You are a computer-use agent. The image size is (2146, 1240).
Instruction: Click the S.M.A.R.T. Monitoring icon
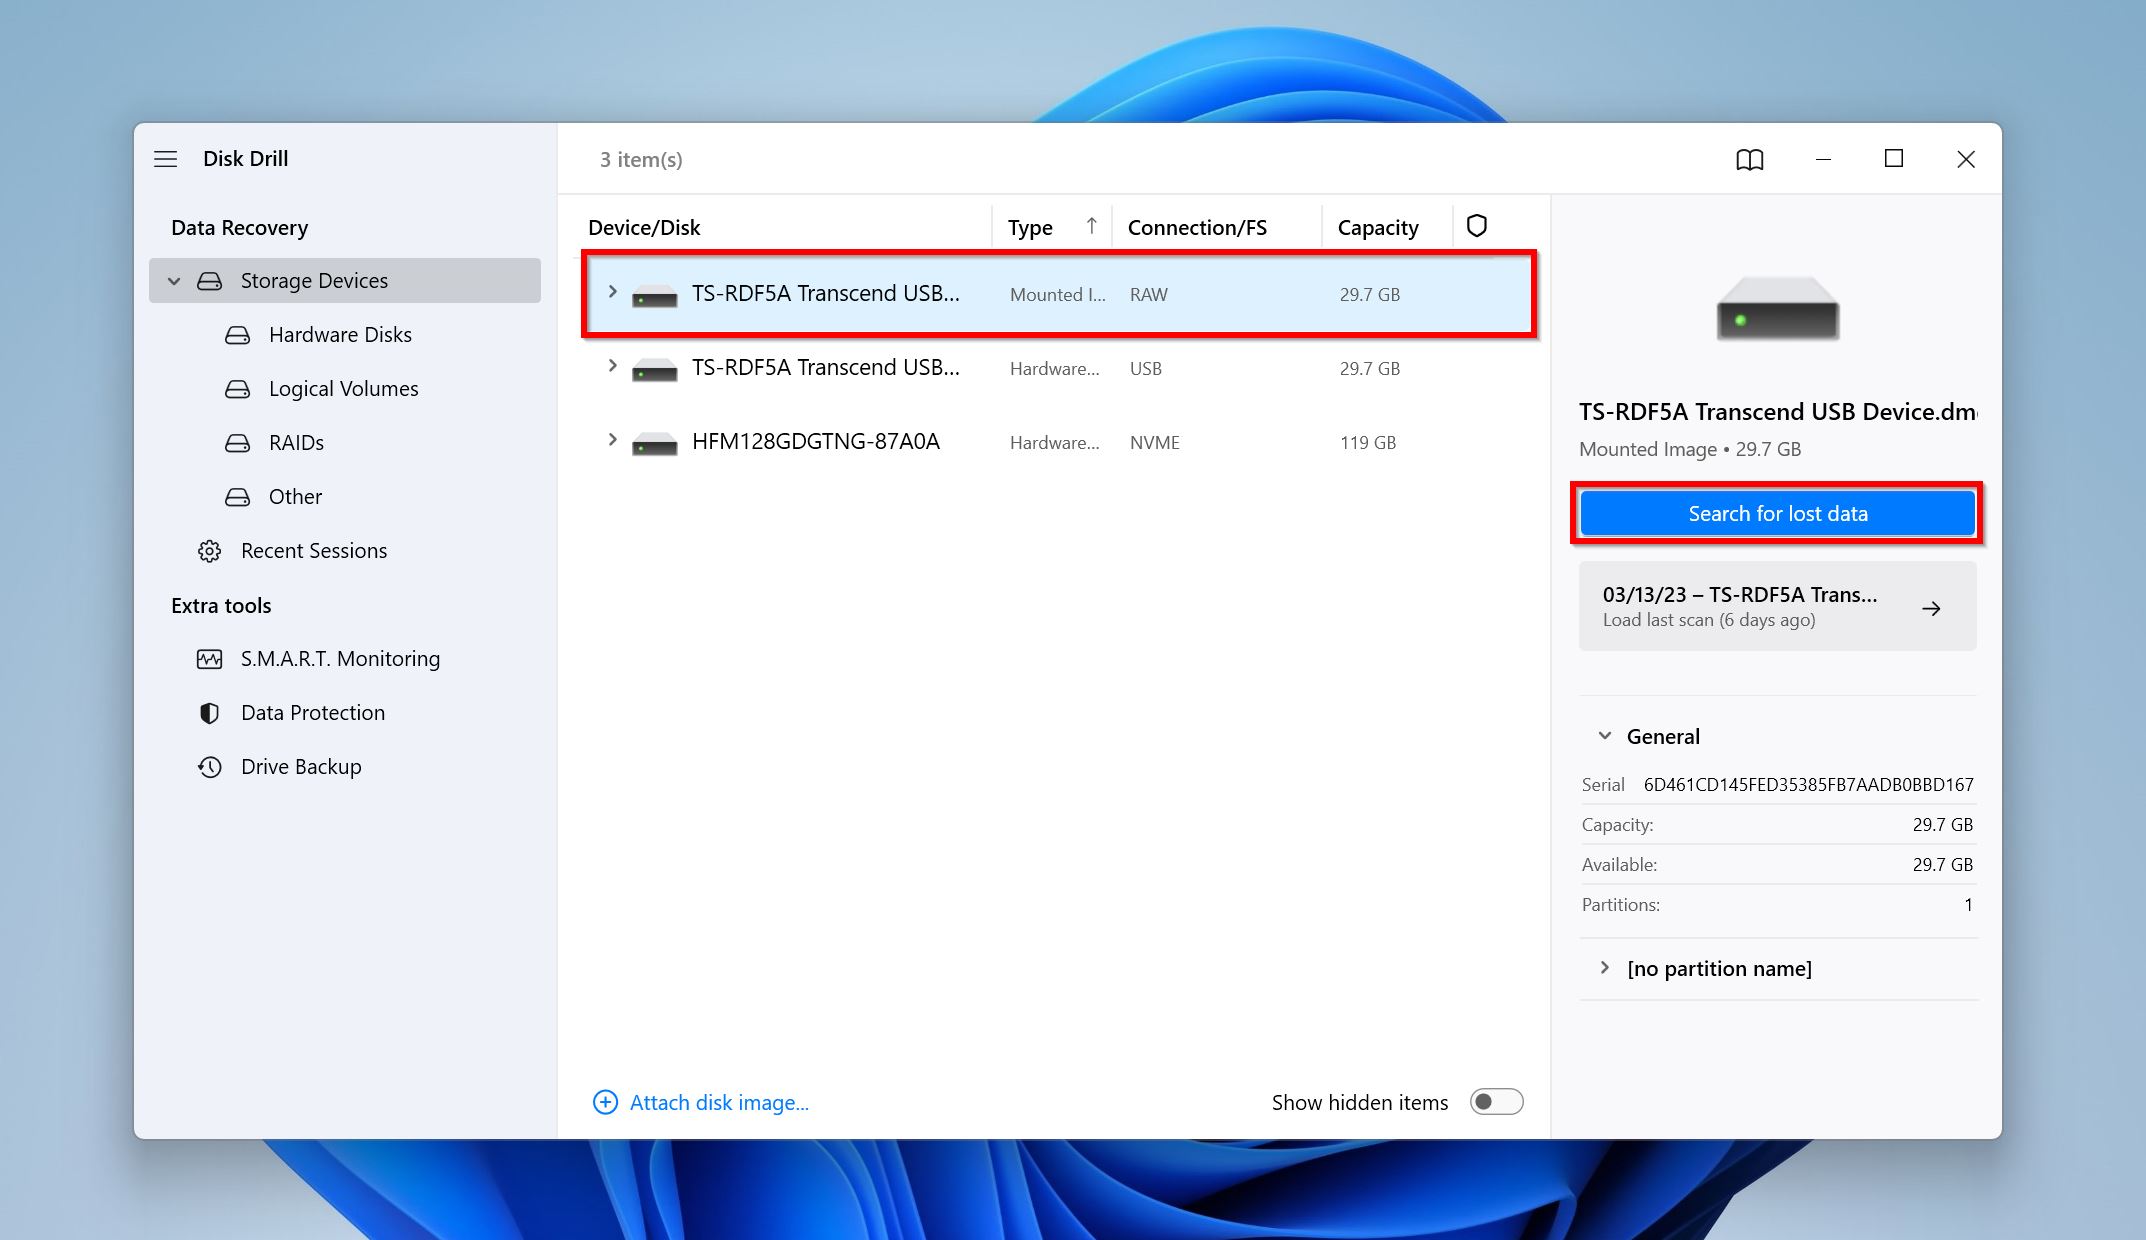coord(211,658)
